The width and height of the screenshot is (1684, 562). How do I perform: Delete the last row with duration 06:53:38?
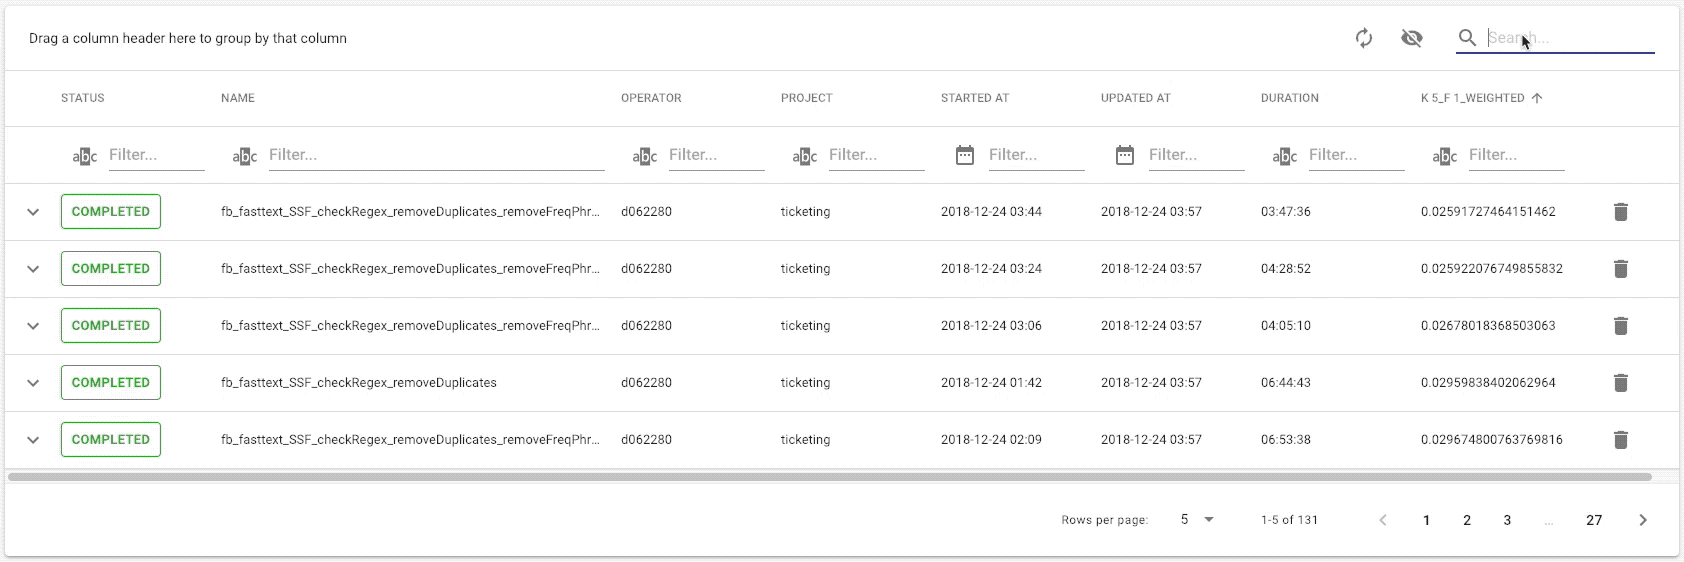pos(1620,440)
